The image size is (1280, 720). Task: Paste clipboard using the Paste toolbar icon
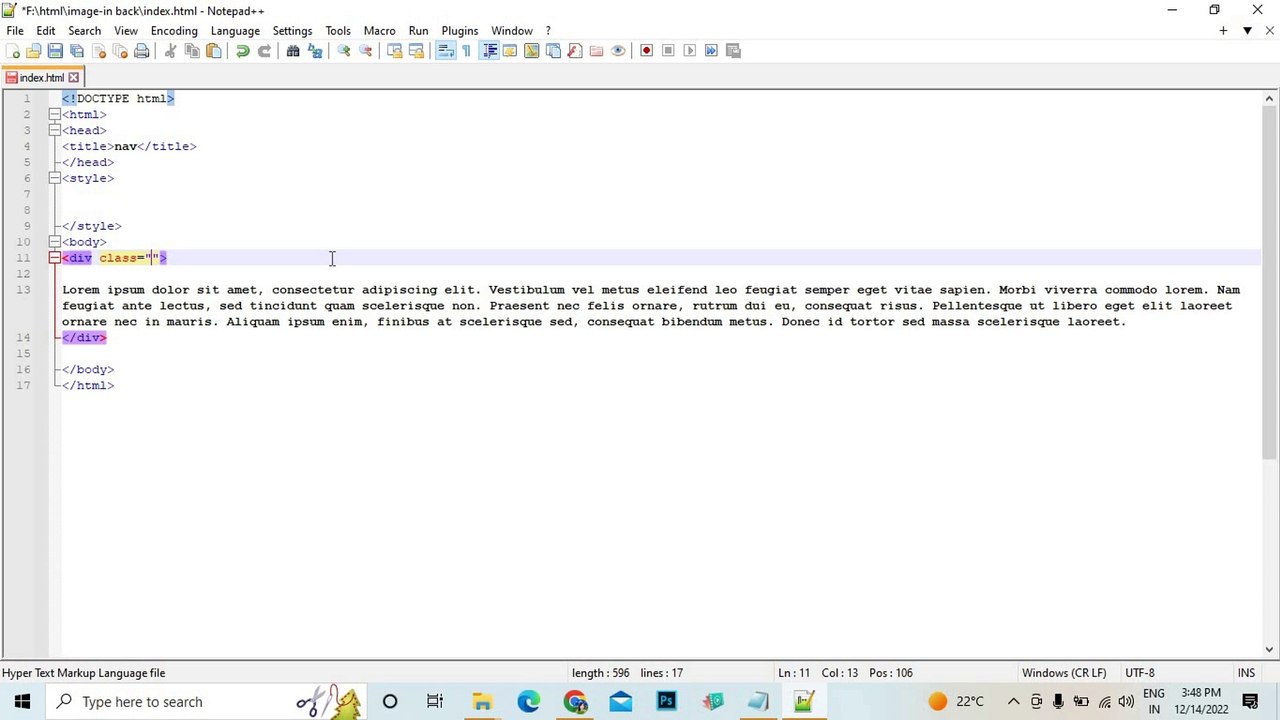214,51
